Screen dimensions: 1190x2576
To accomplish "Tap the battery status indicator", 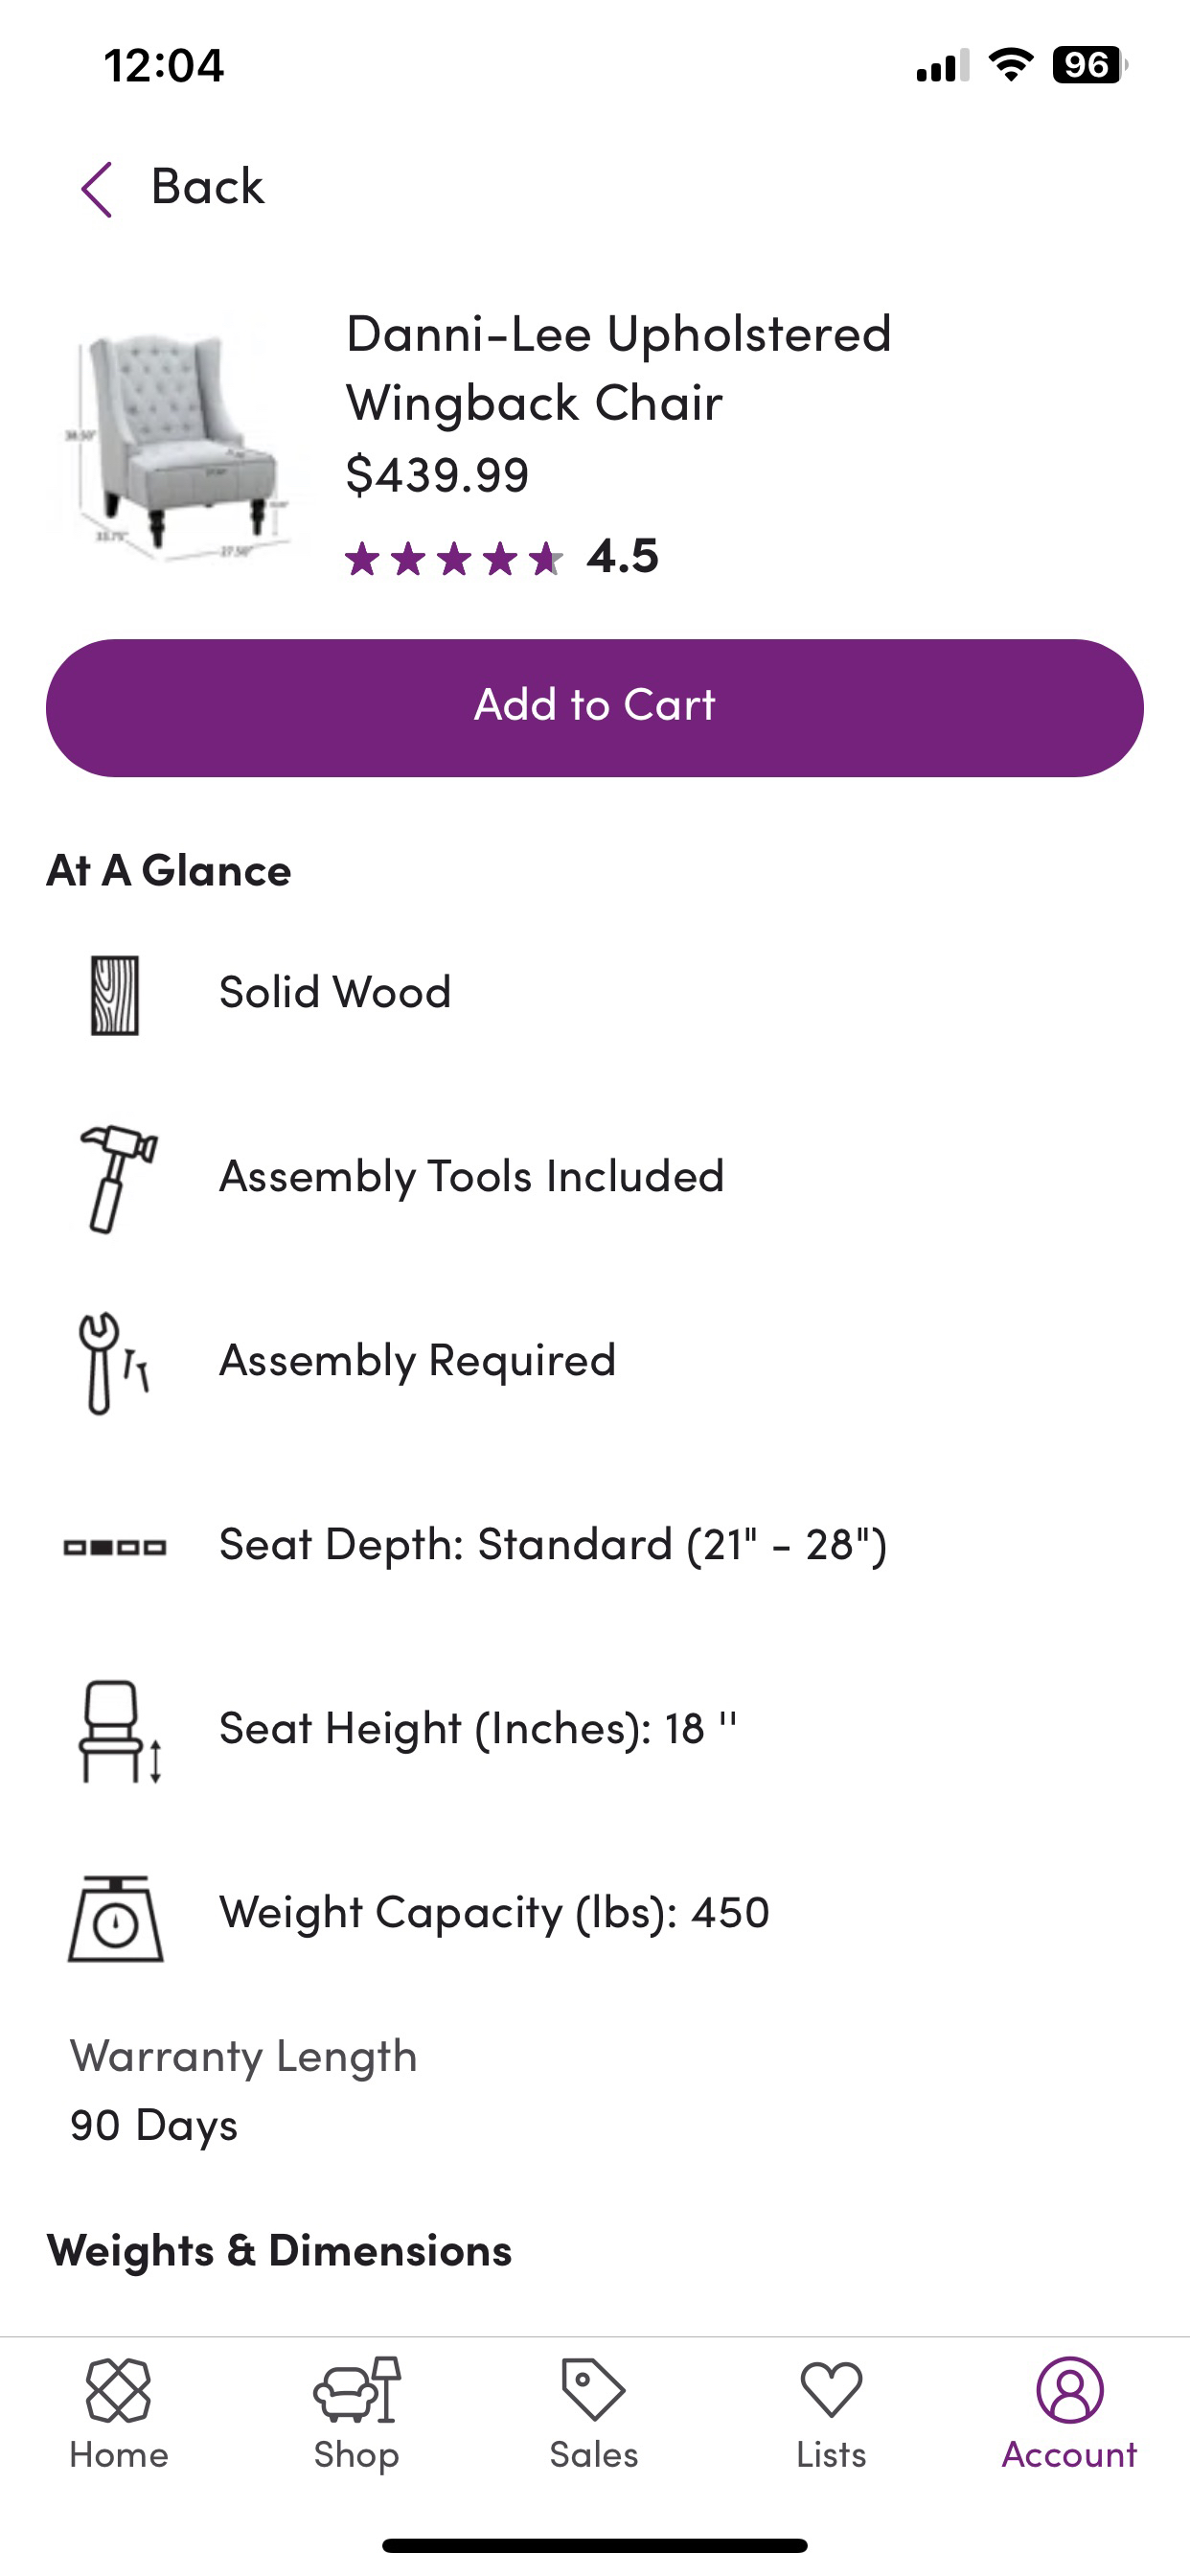I will 1089,65.
